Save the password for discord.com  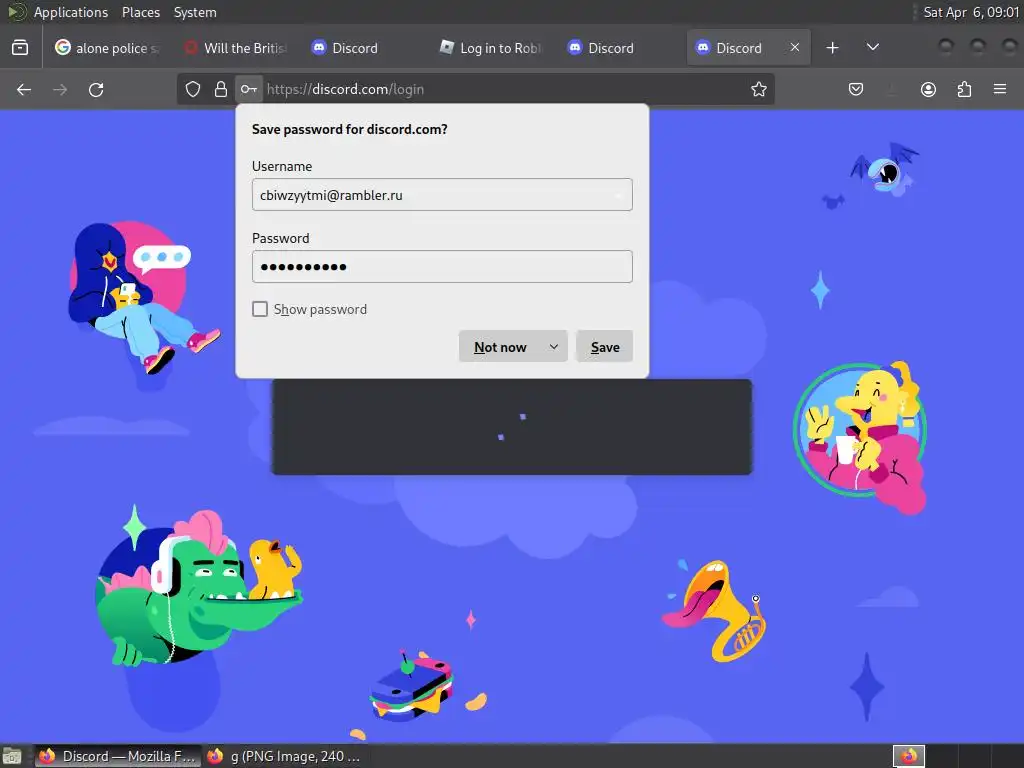pos(605,347)
